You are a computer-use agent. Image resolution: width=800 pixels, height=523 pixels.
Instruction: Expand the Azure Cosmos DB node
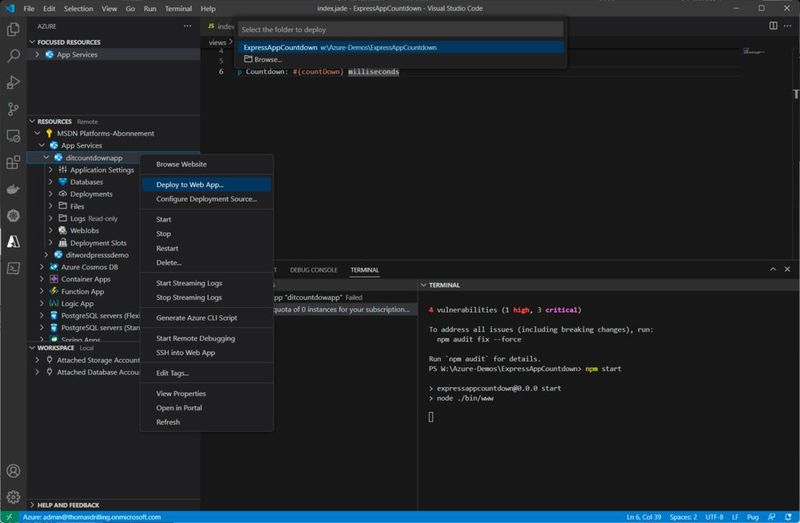tap(42, 267)
